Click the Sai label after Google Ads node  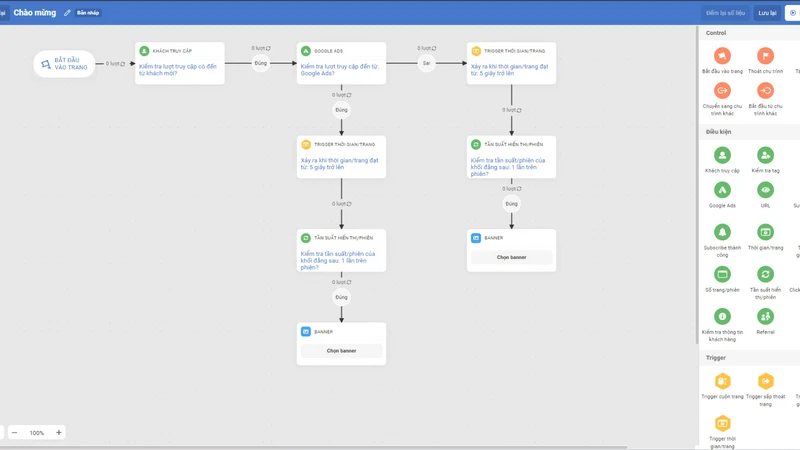(427, 63)
